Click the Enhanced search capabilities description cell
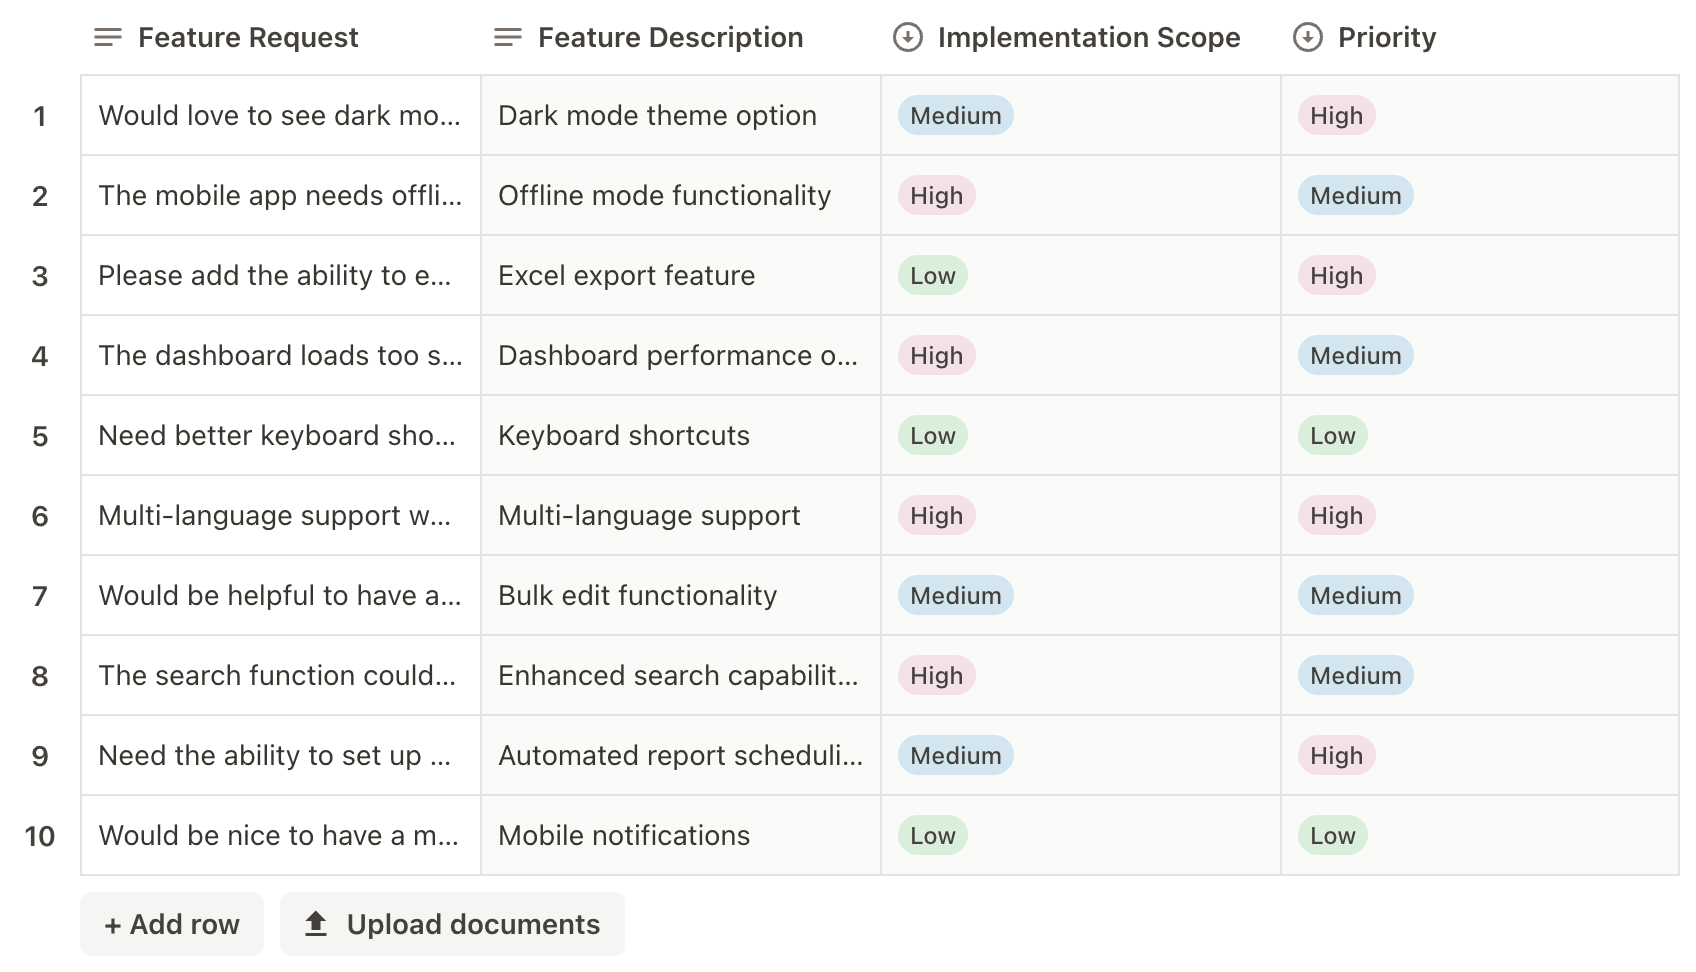The height and width of the screenshot is (972, 1696). pyautogui.click(x=679, y=675)
